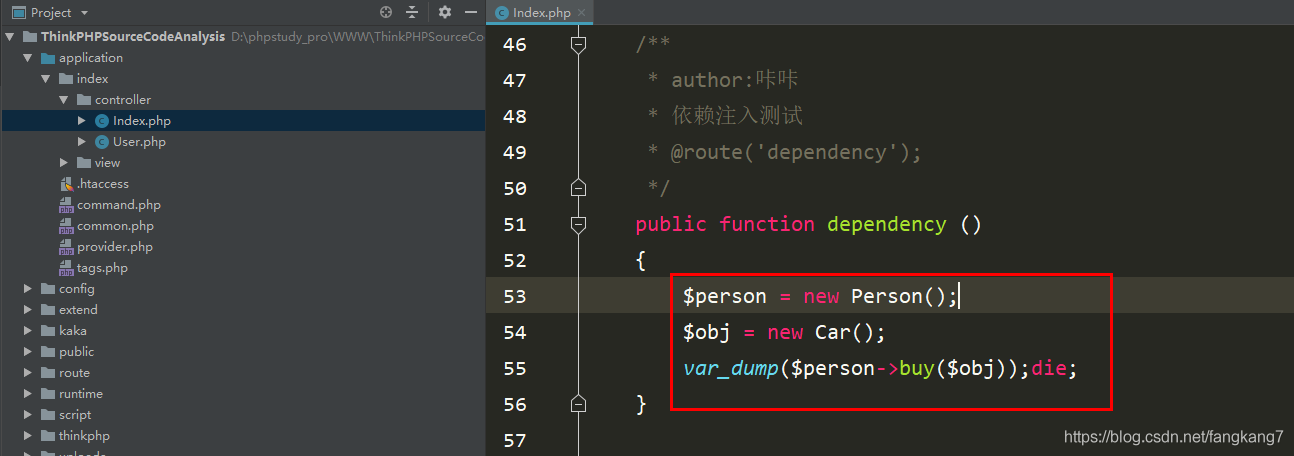This screenshot has width=1294, height=456.
Task: Collapse the controller folder
Action: [x=64, y=100]
